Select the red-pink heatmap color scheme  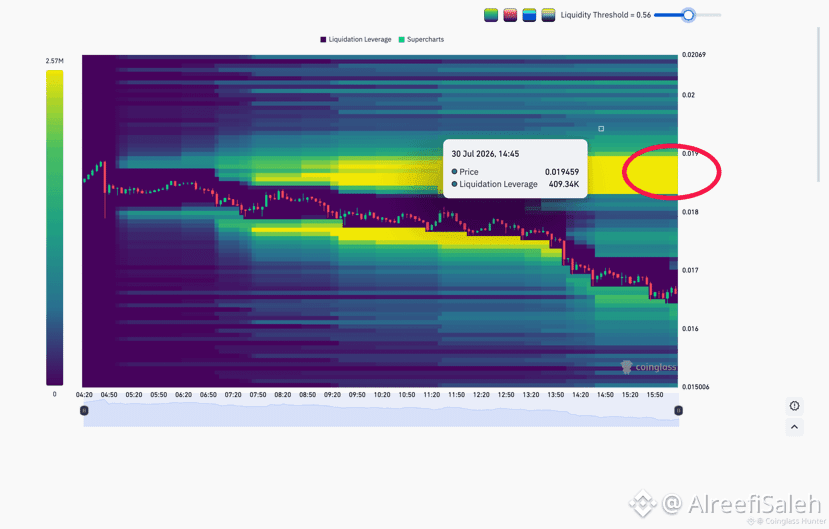(510, 15)
